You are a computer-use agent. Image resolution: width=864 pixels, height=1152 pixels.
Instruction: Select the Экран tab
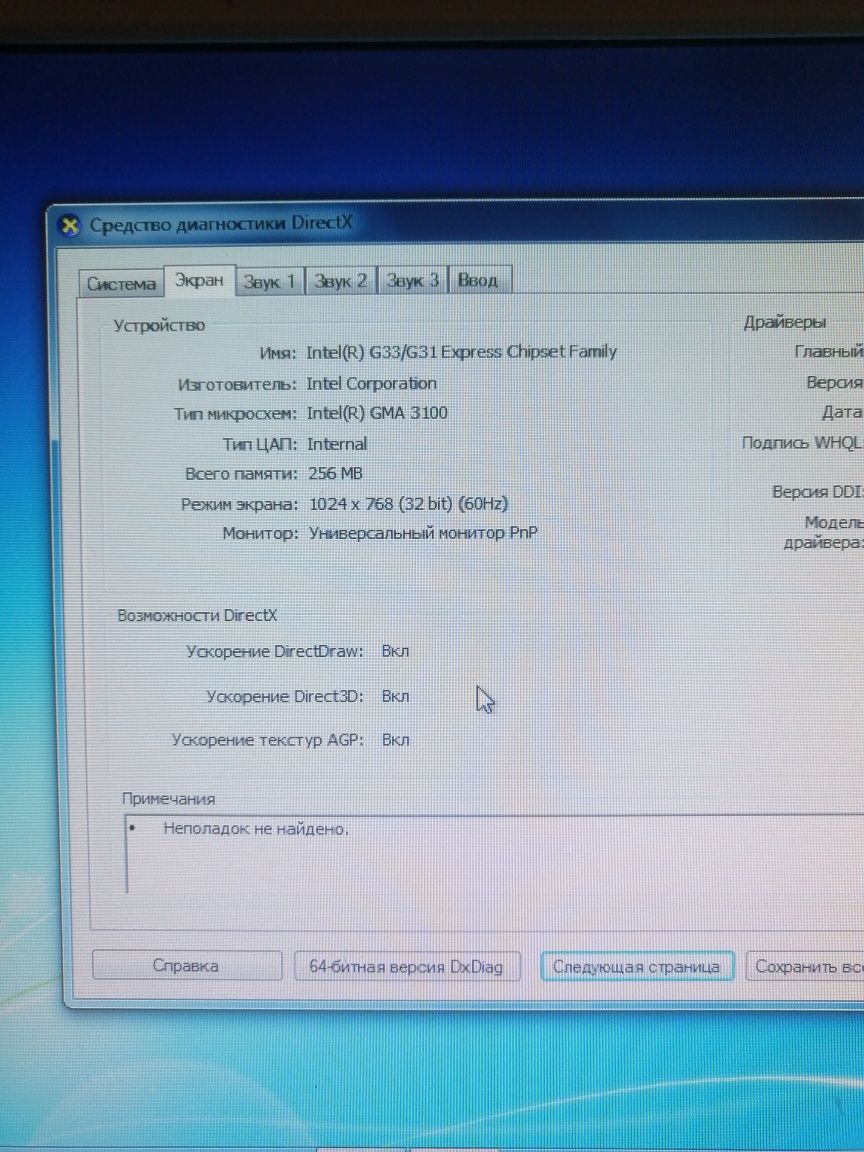(199, 280)
